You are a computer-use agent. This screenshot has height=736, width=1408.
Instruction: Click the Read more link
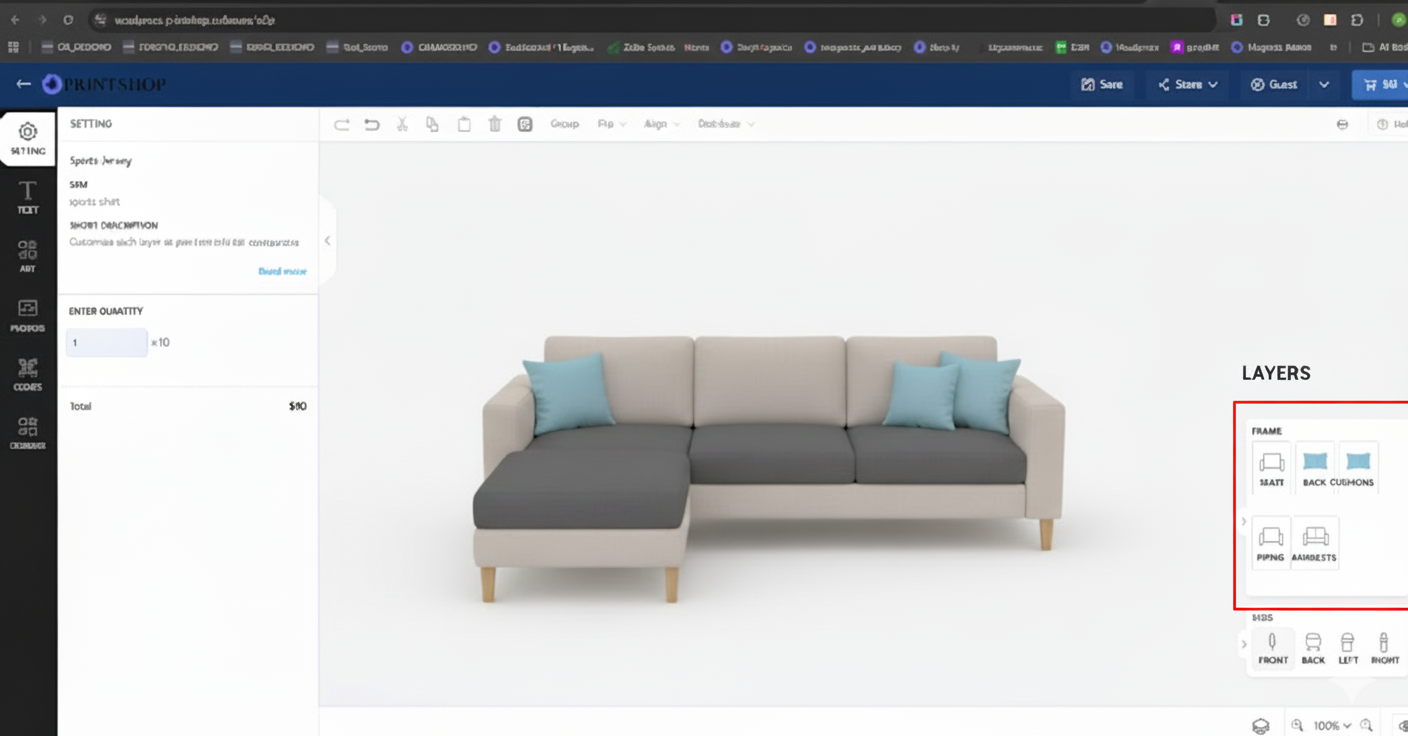[x=282, y=271]
